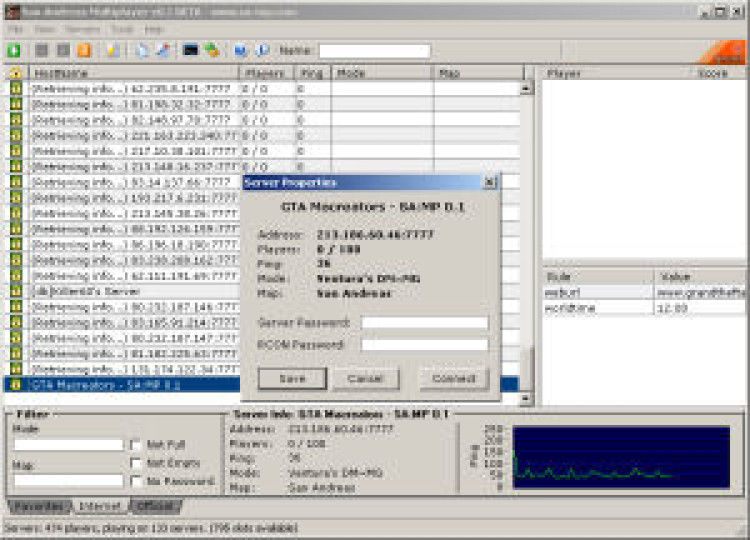Click the orange square toolbar icon
The width and height of the screenshot is (750, 540).
pos(85,50)
